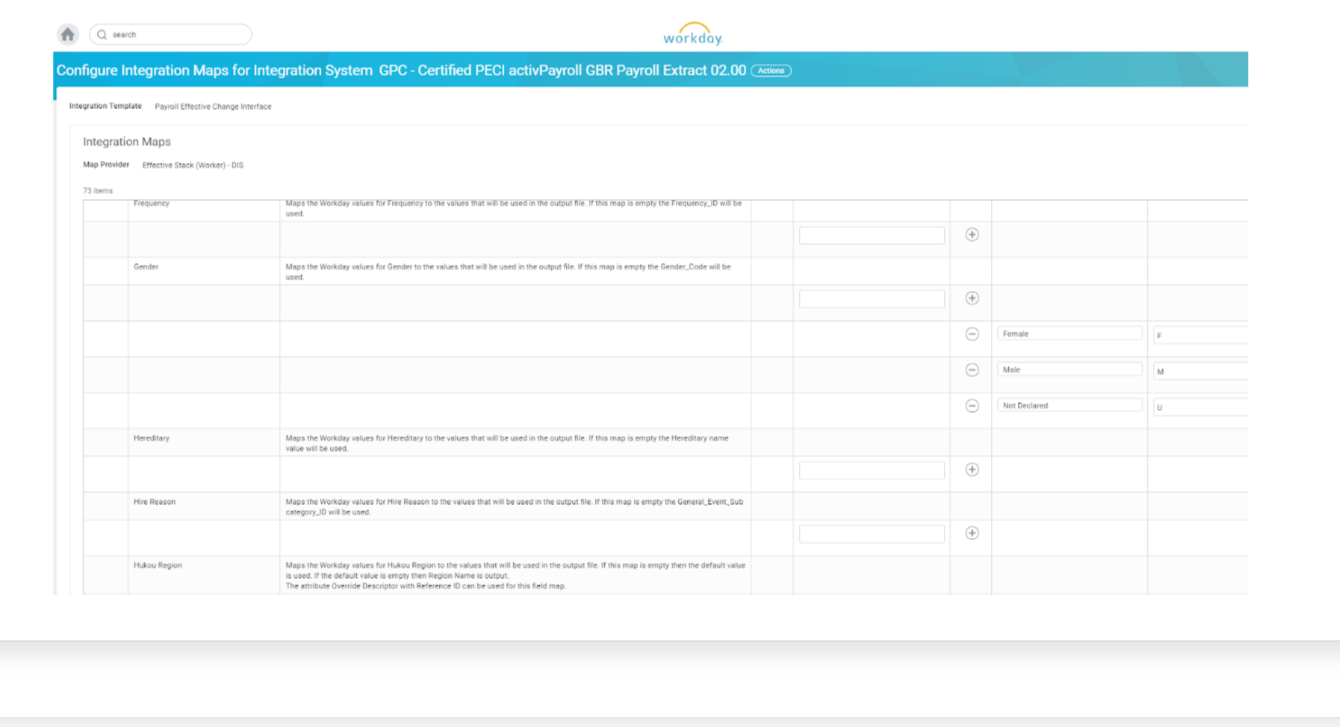Screen dimensions: 1340x727
Task: Select the Female internal value field
Action: click(x=1069, y=333)
